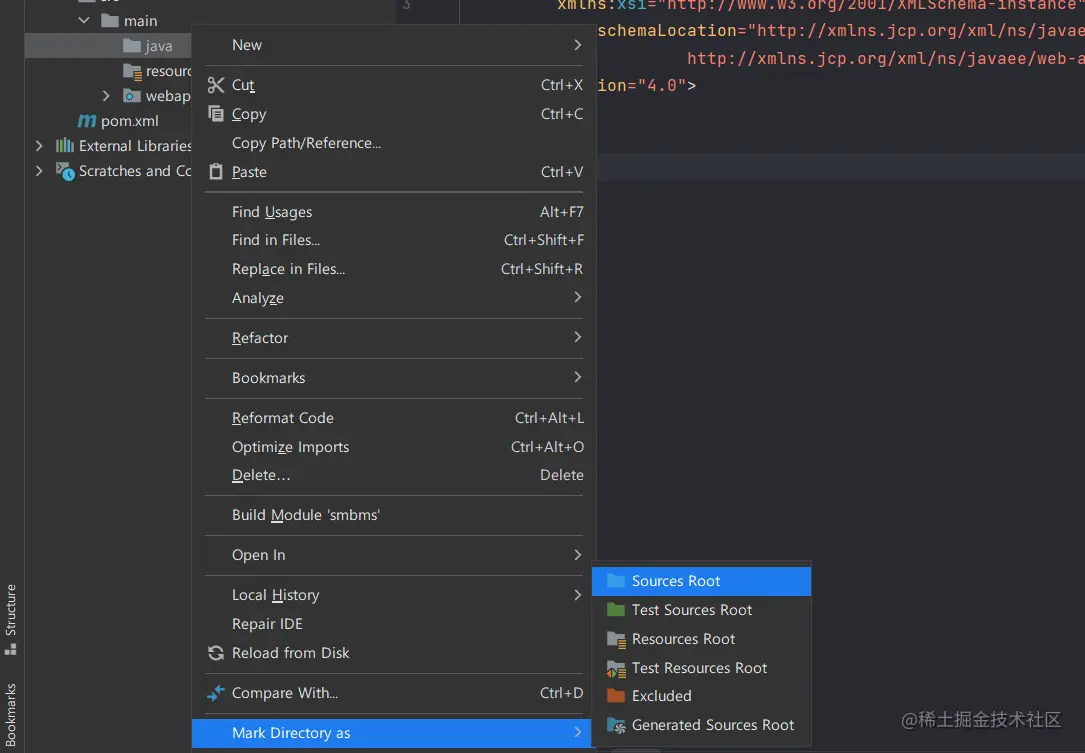Mark directory as Excluded
This screenshot has width=1085, height=753.
tap(701, 696)
